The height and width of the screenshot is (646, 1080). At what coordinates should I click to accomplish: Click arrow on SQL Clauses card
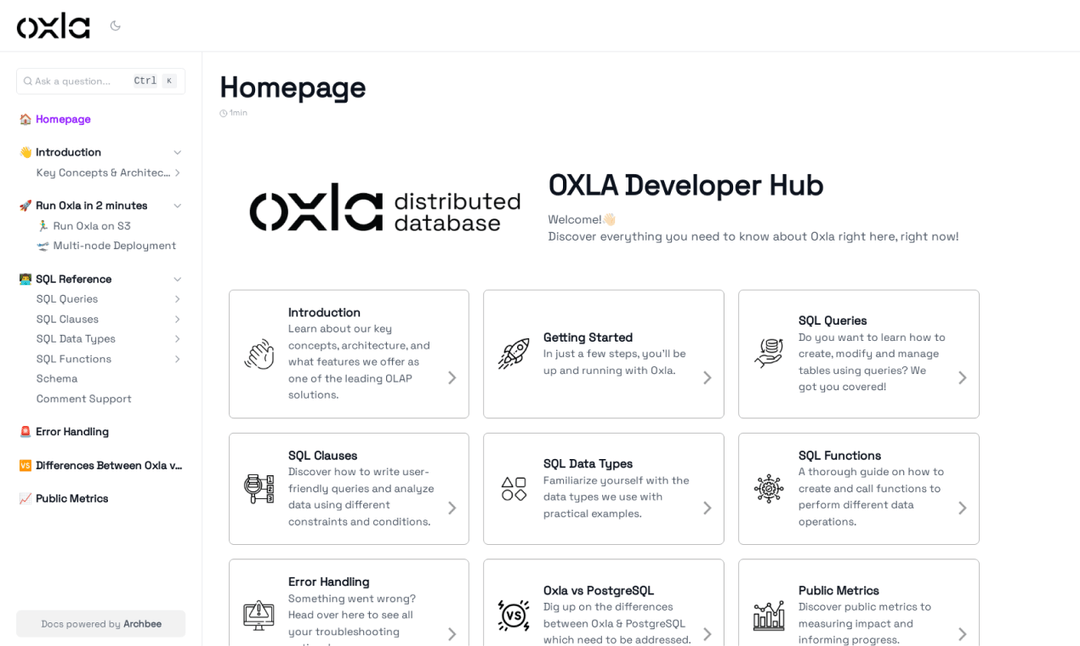tap(452, 508)
